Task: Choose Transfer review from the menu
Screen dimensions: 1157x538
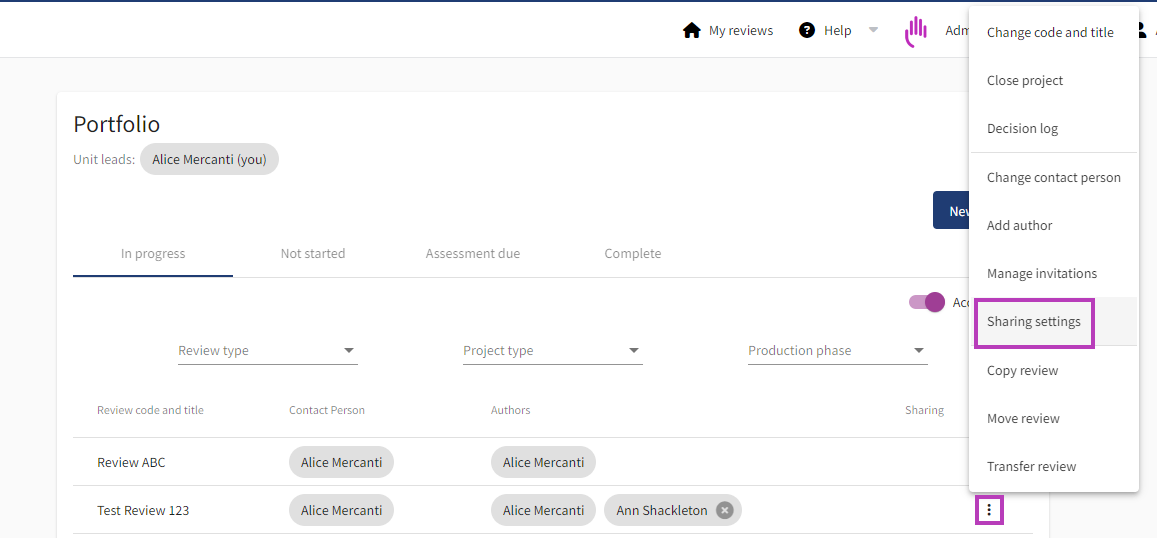Action: pyautogui.click(x=1032, y=467)
